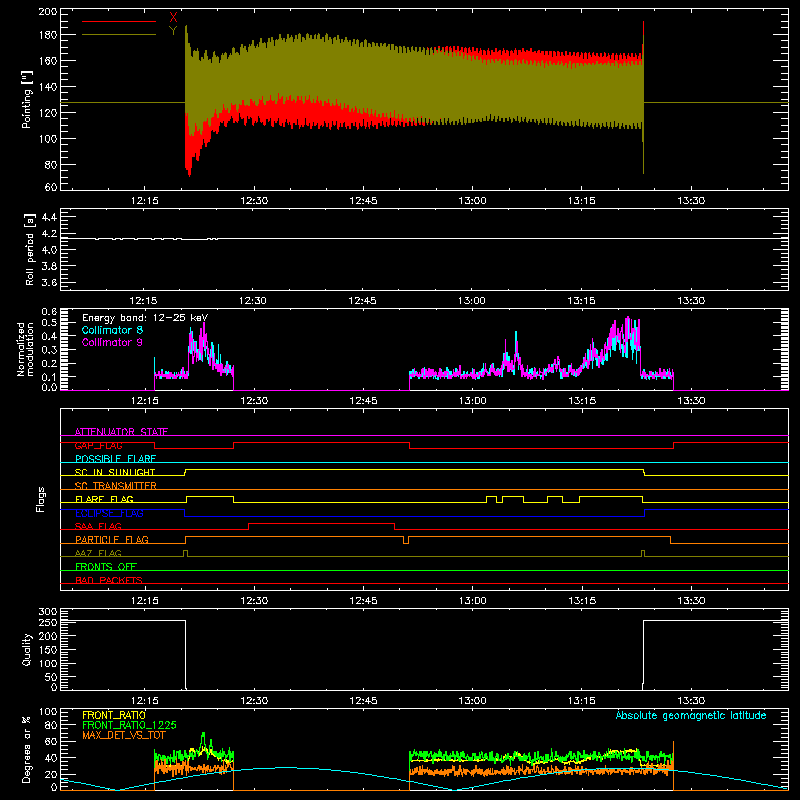Click the 13:30 tick under the Quality plot
The width and height of the screenshot is (800, 800).
tap(691, 701)
